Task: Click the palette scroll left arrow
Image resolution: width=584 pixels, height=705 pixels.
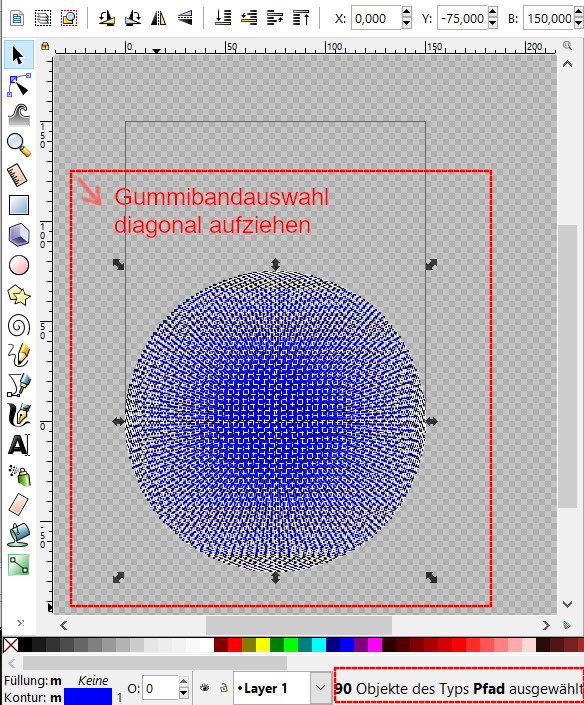Action: 12,663
